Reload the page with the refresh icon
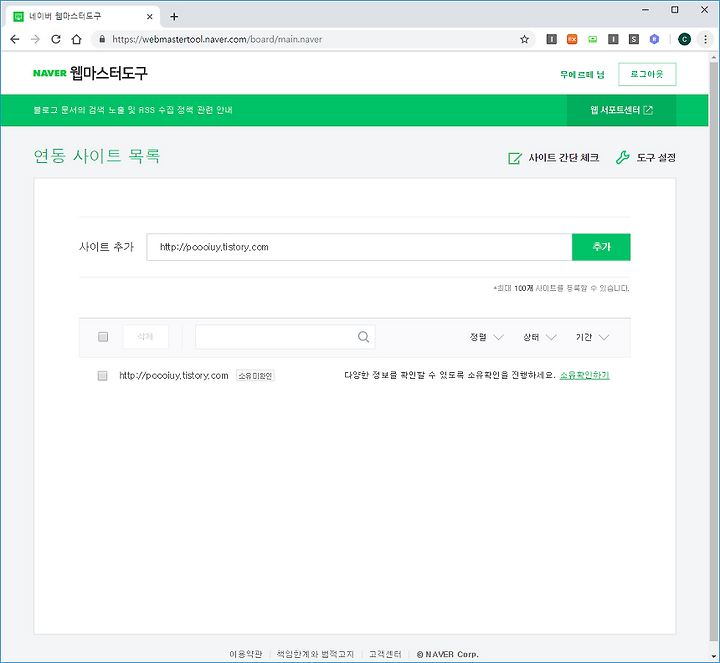Viewport: 720px width, 663px height. tap(56, 39)
